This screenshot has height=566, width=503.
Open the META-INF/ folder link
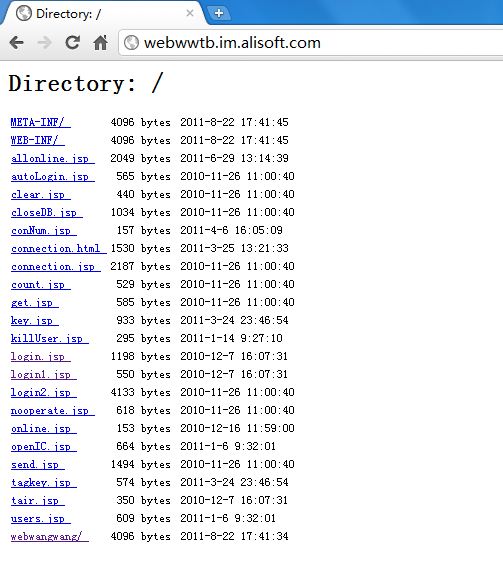[40, 122]
